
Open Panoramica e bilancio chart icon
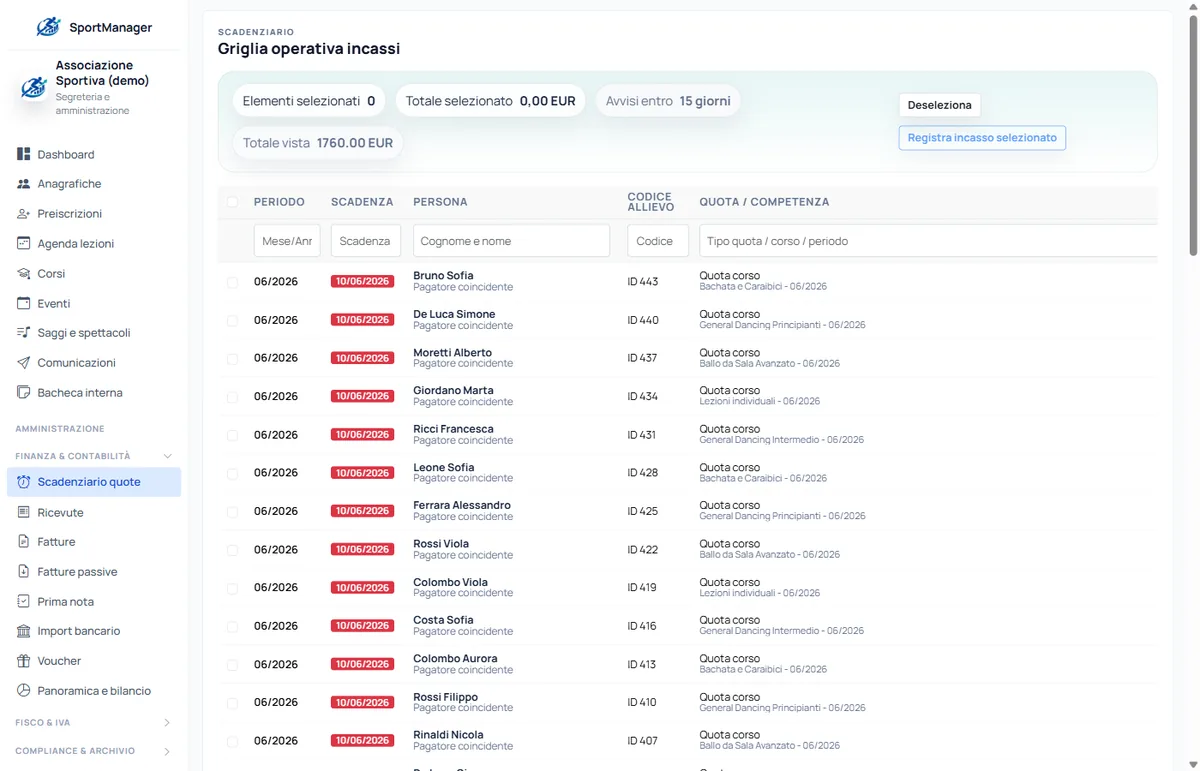tap(23, 691)
